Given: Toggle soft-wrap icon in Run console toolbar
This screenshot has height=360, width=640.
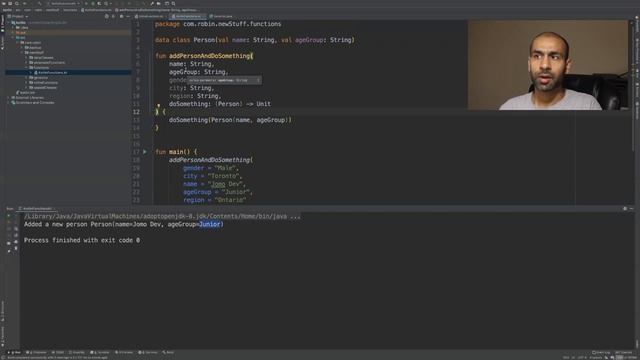Looking at the screenshot, I should coord(16,229).
